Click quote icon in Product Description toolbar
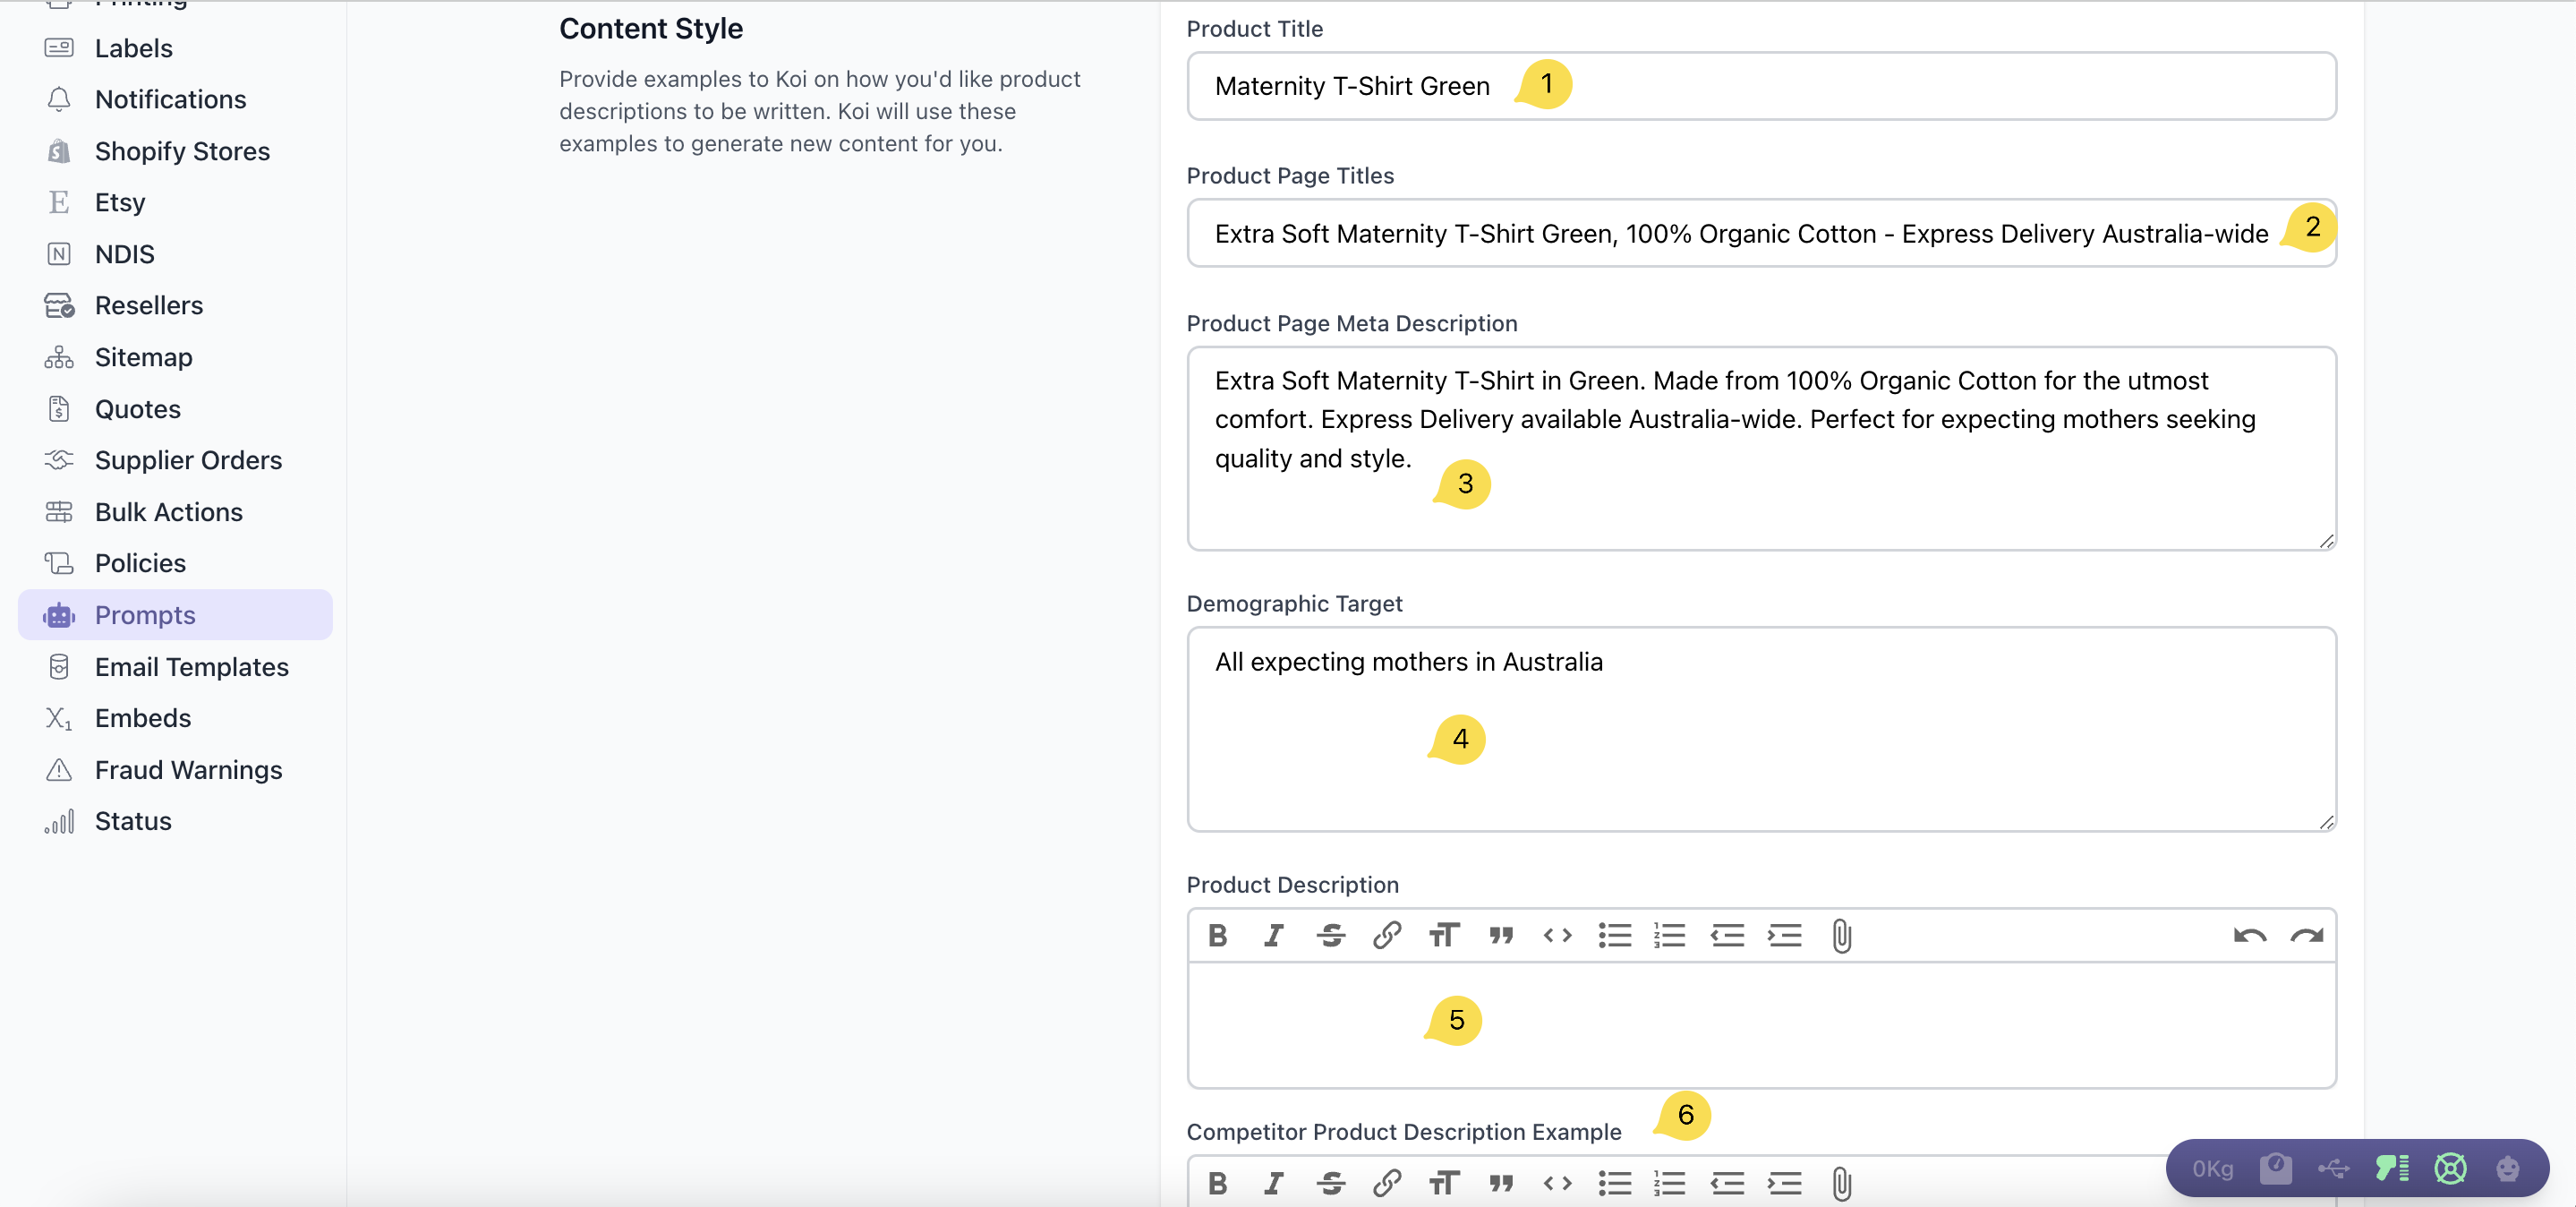Screen dimensions: 2576x1207 pyautogui.click(x=1500, y=935)
